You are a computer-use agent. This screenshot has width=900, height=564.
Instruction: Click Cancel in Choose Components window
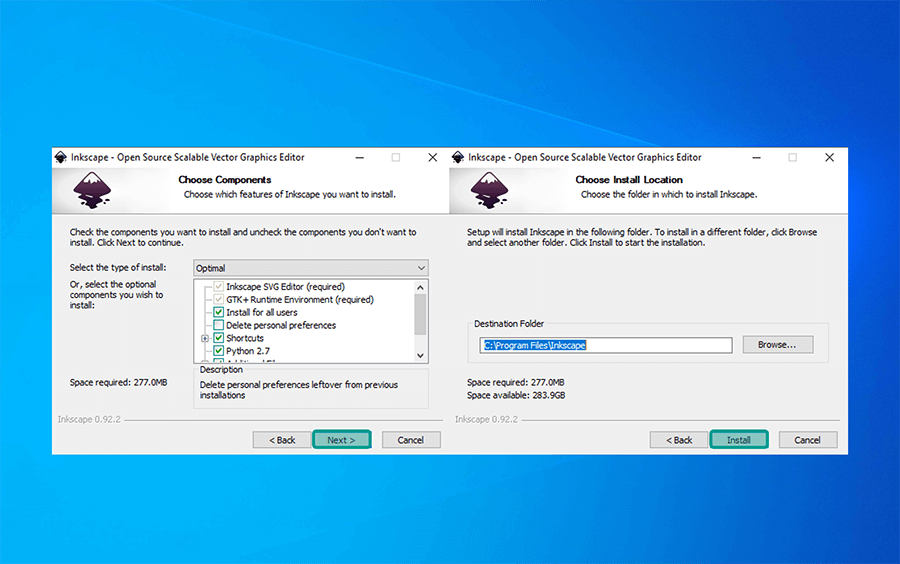click(411, 440)
